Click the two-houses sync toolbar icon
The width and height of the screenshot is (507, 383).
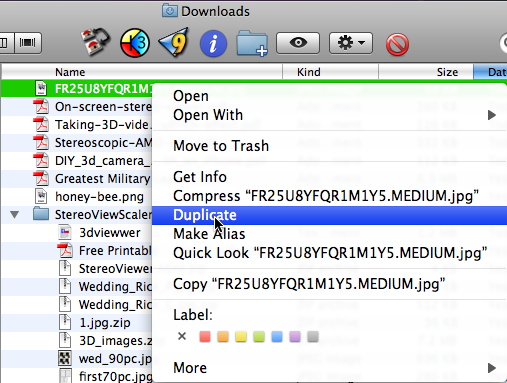(96, 42)
